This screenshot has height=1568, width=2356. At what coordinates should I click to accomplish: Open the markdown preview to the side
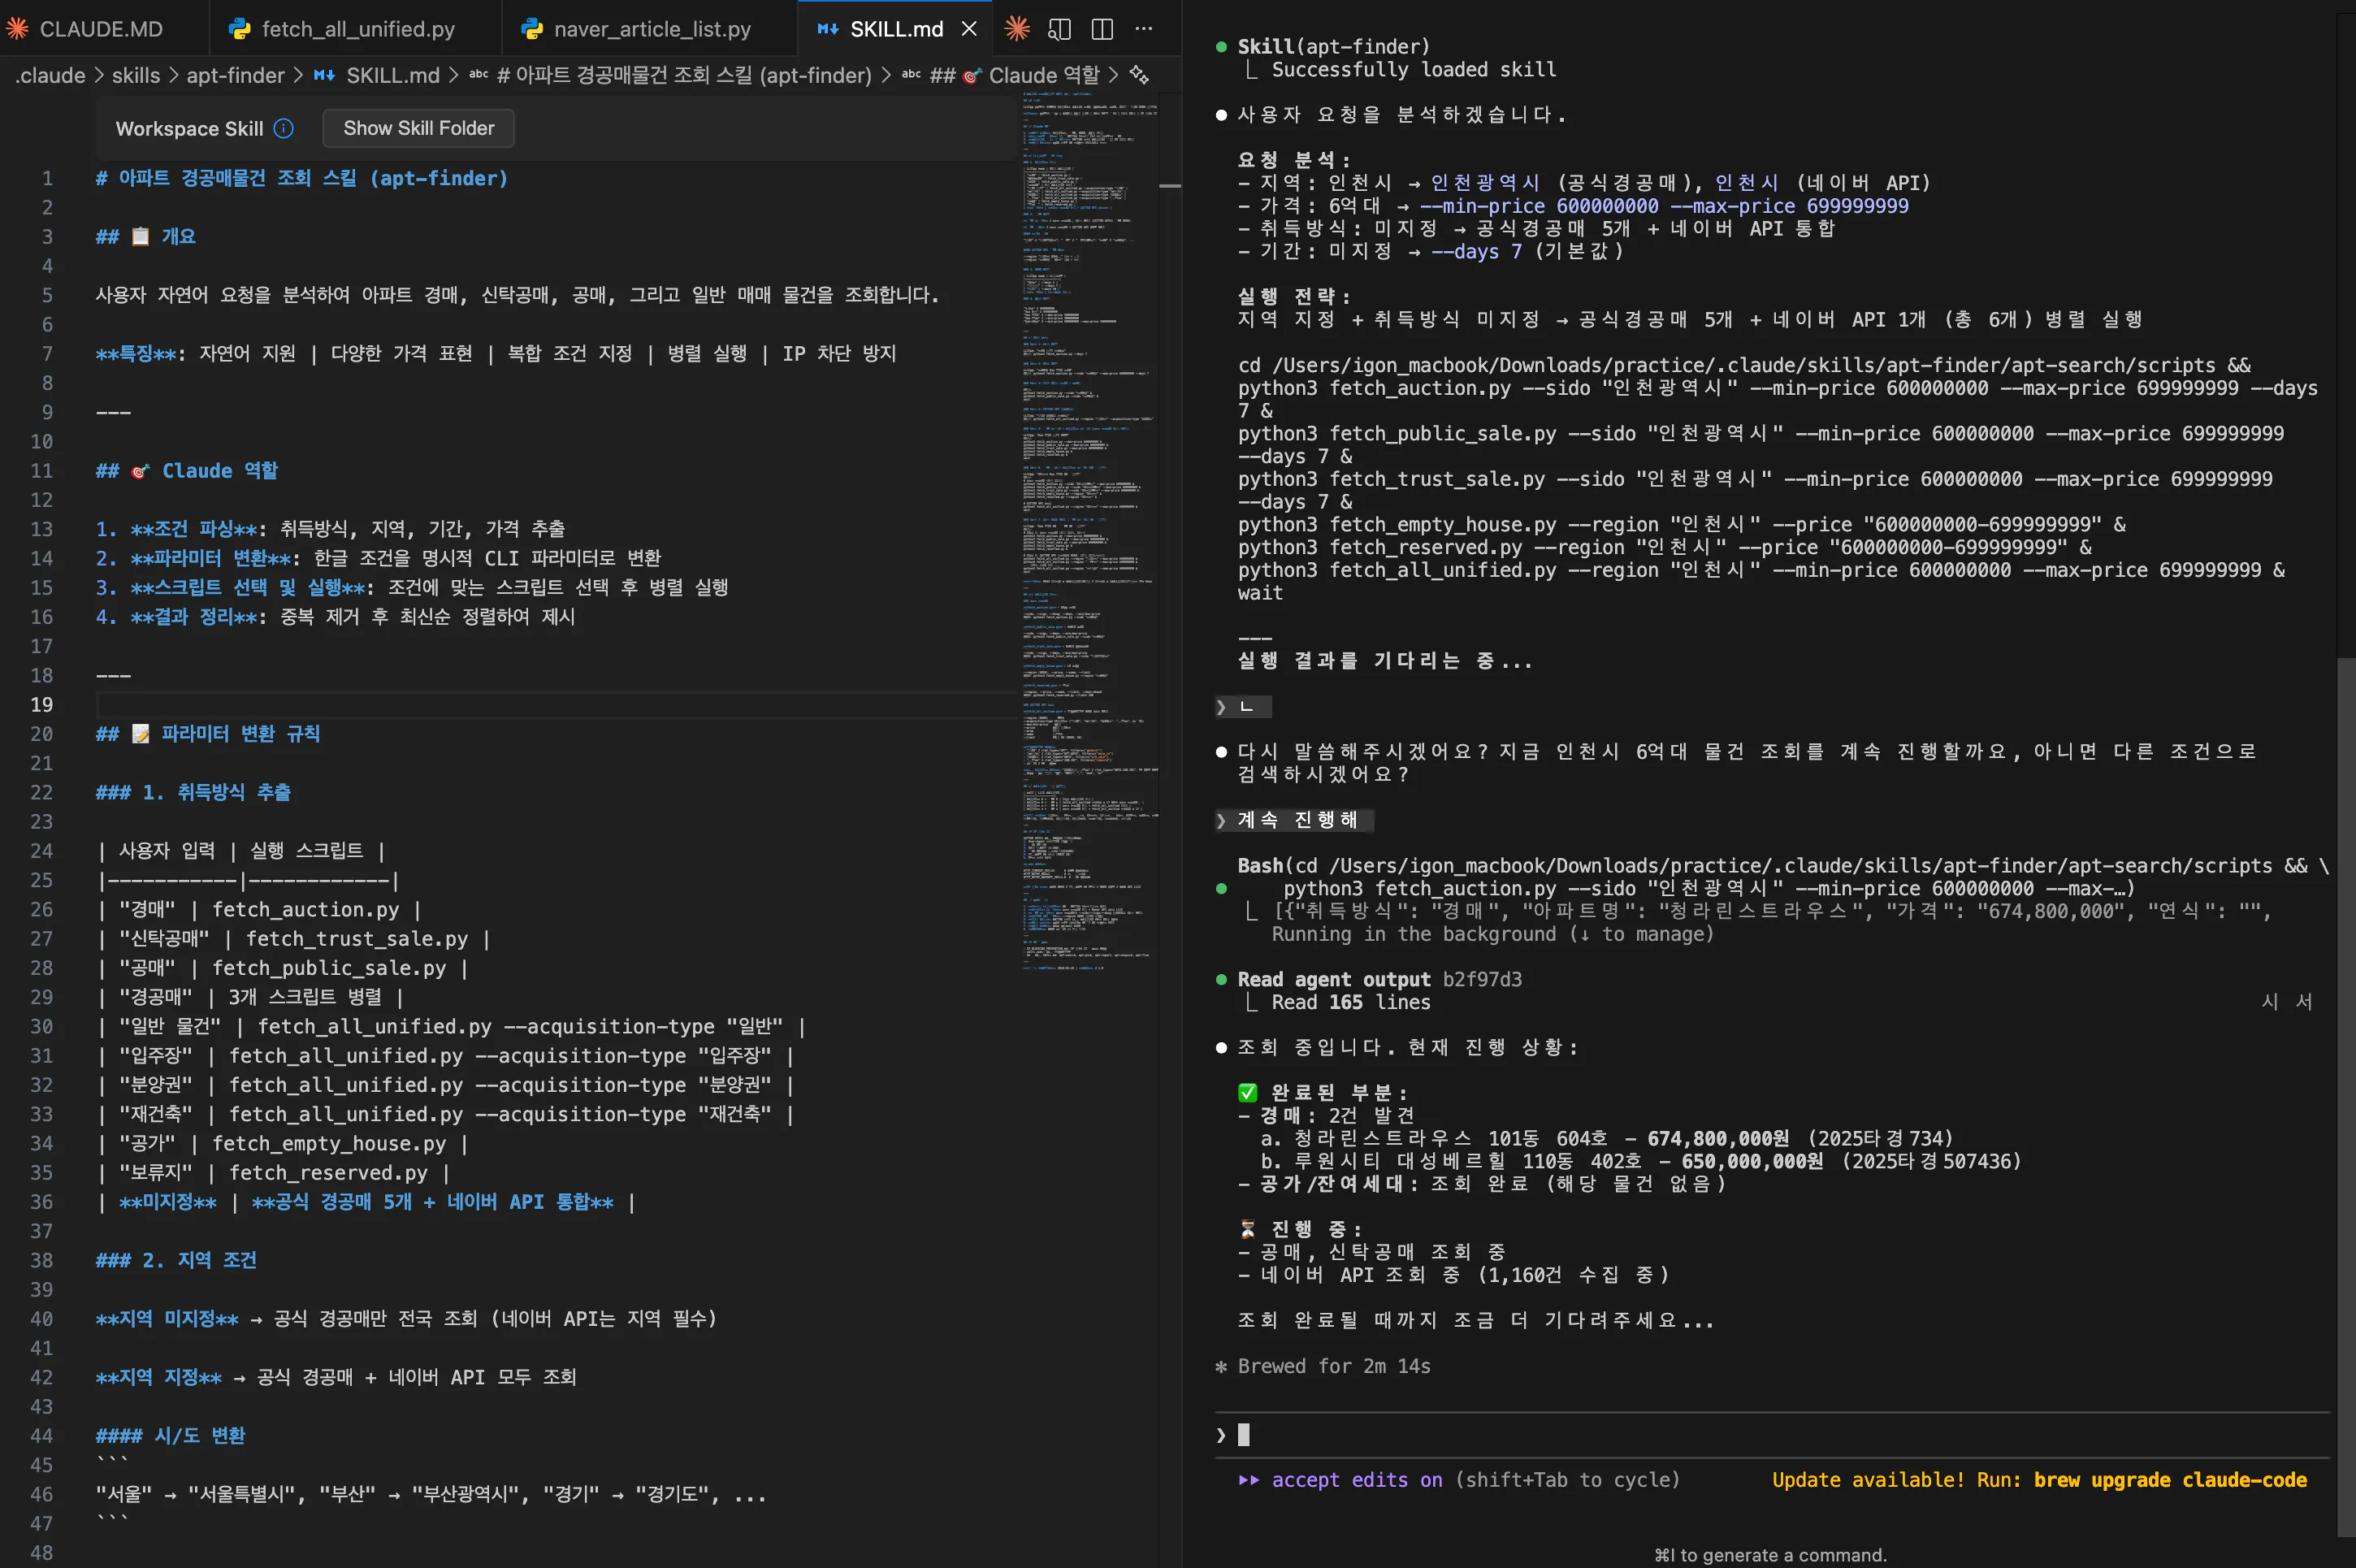pos(1059,29)
